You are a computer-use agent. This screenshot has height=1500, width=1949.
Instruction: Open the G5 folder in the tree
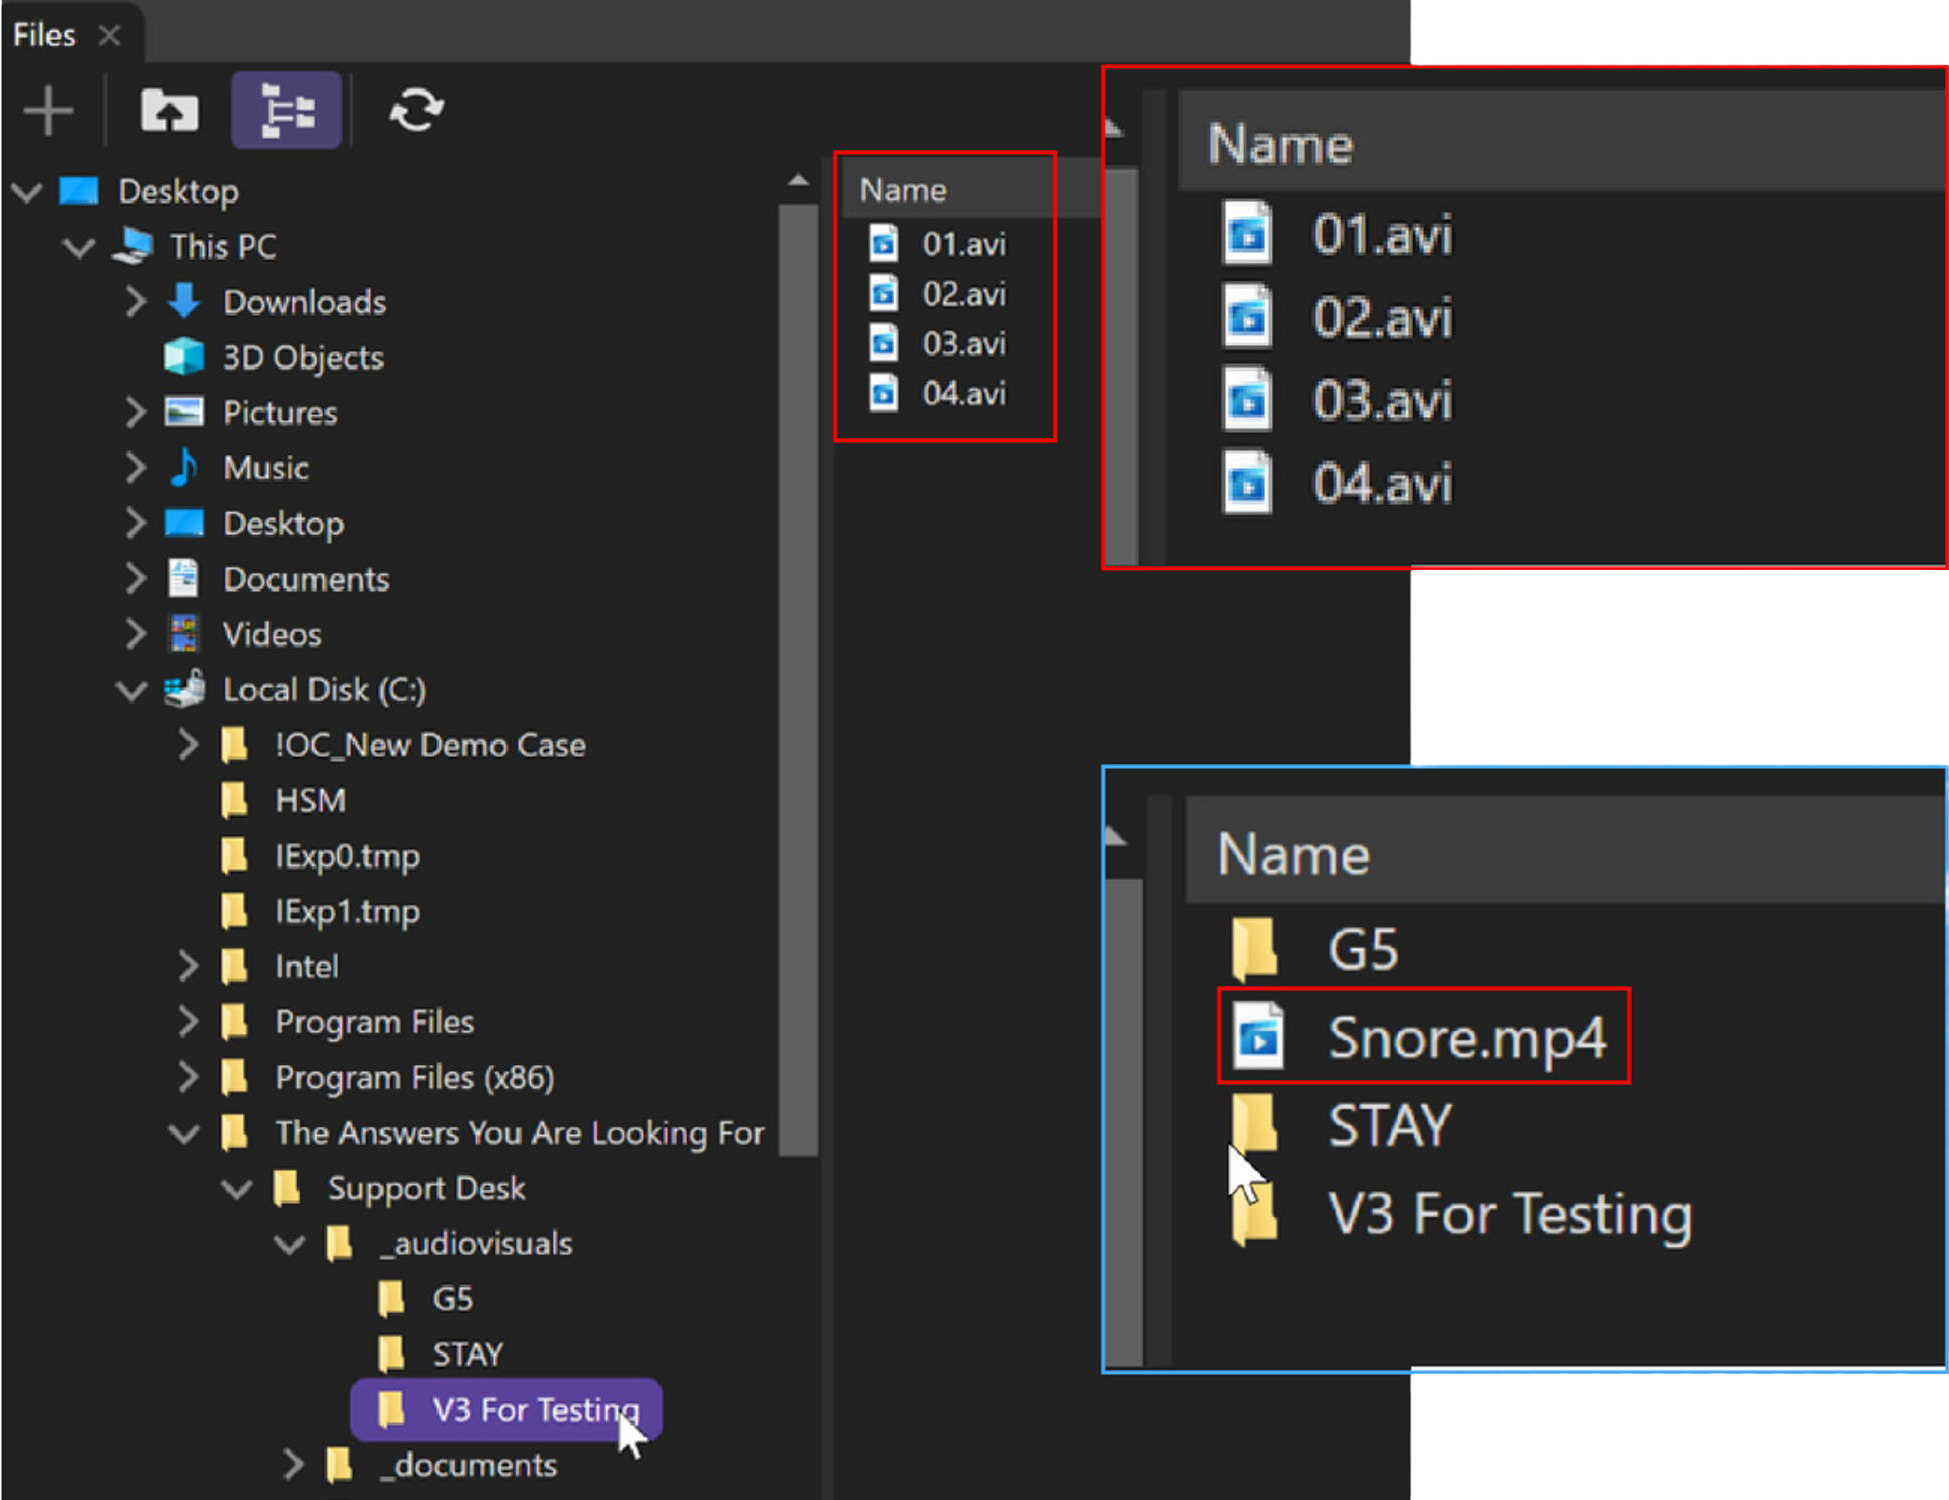pyautogui.click(x=451, y=1299)
